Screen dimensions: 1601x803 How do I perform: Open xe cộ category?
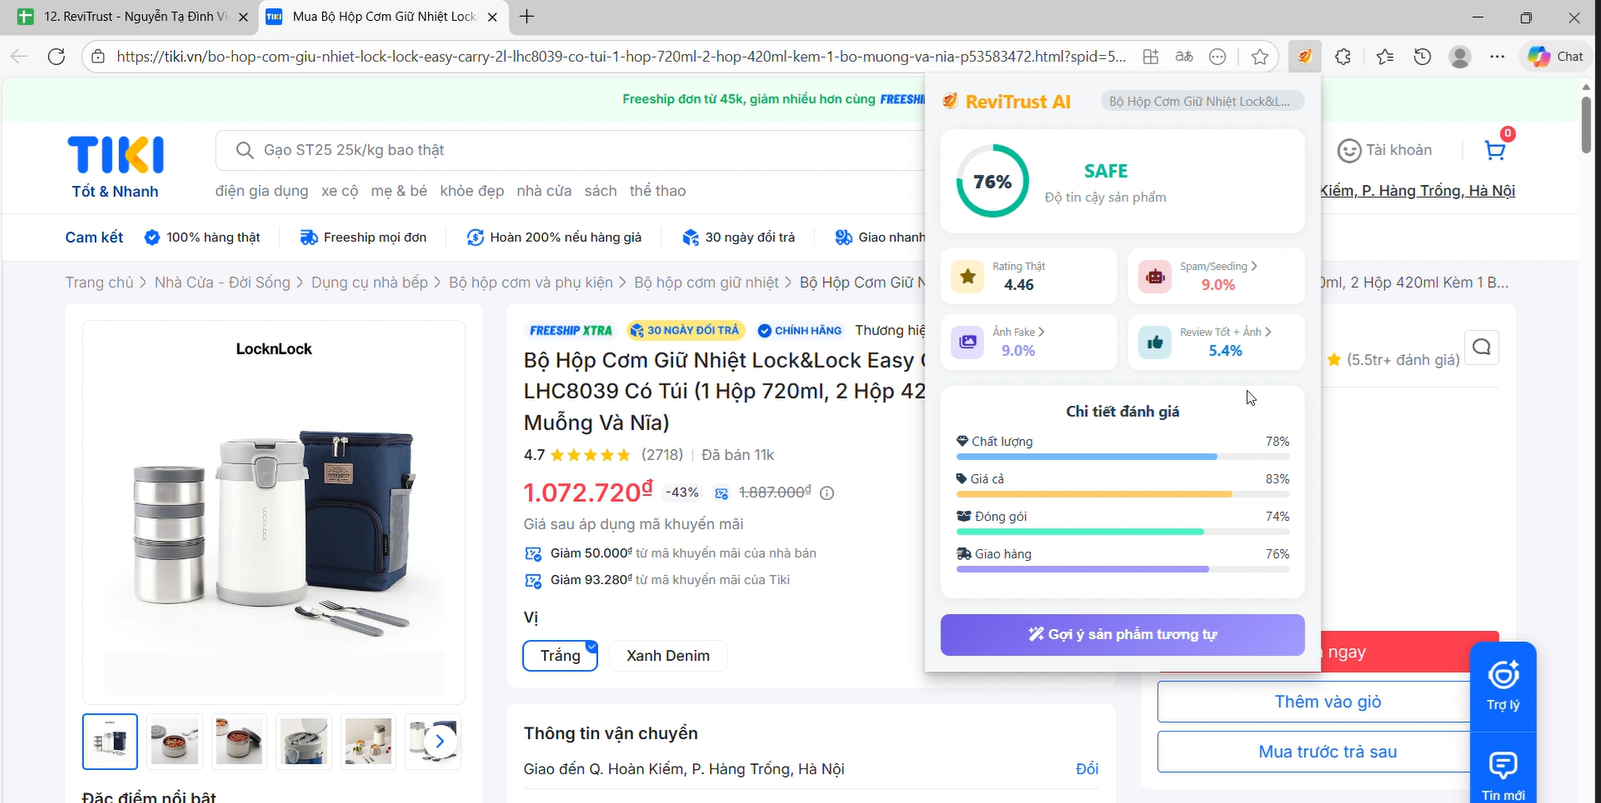pyautogui.click(x=340, y=191)
